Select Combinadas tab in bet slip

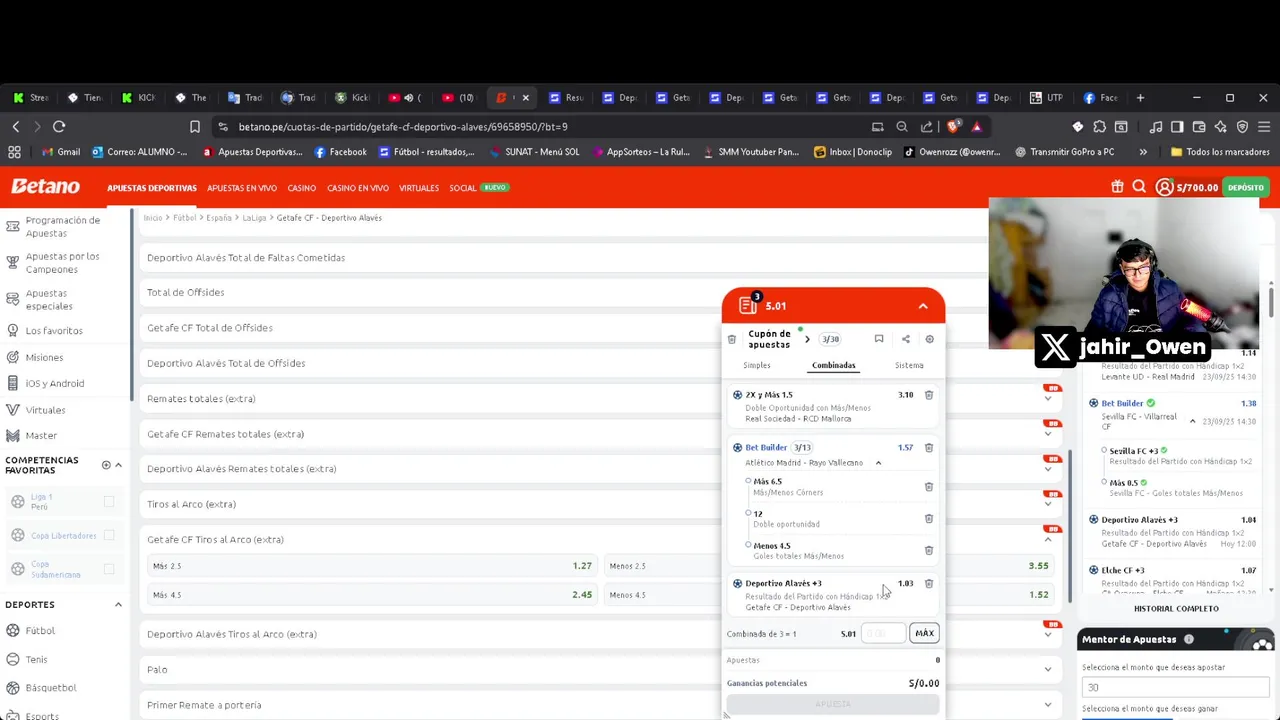point(834,365)
